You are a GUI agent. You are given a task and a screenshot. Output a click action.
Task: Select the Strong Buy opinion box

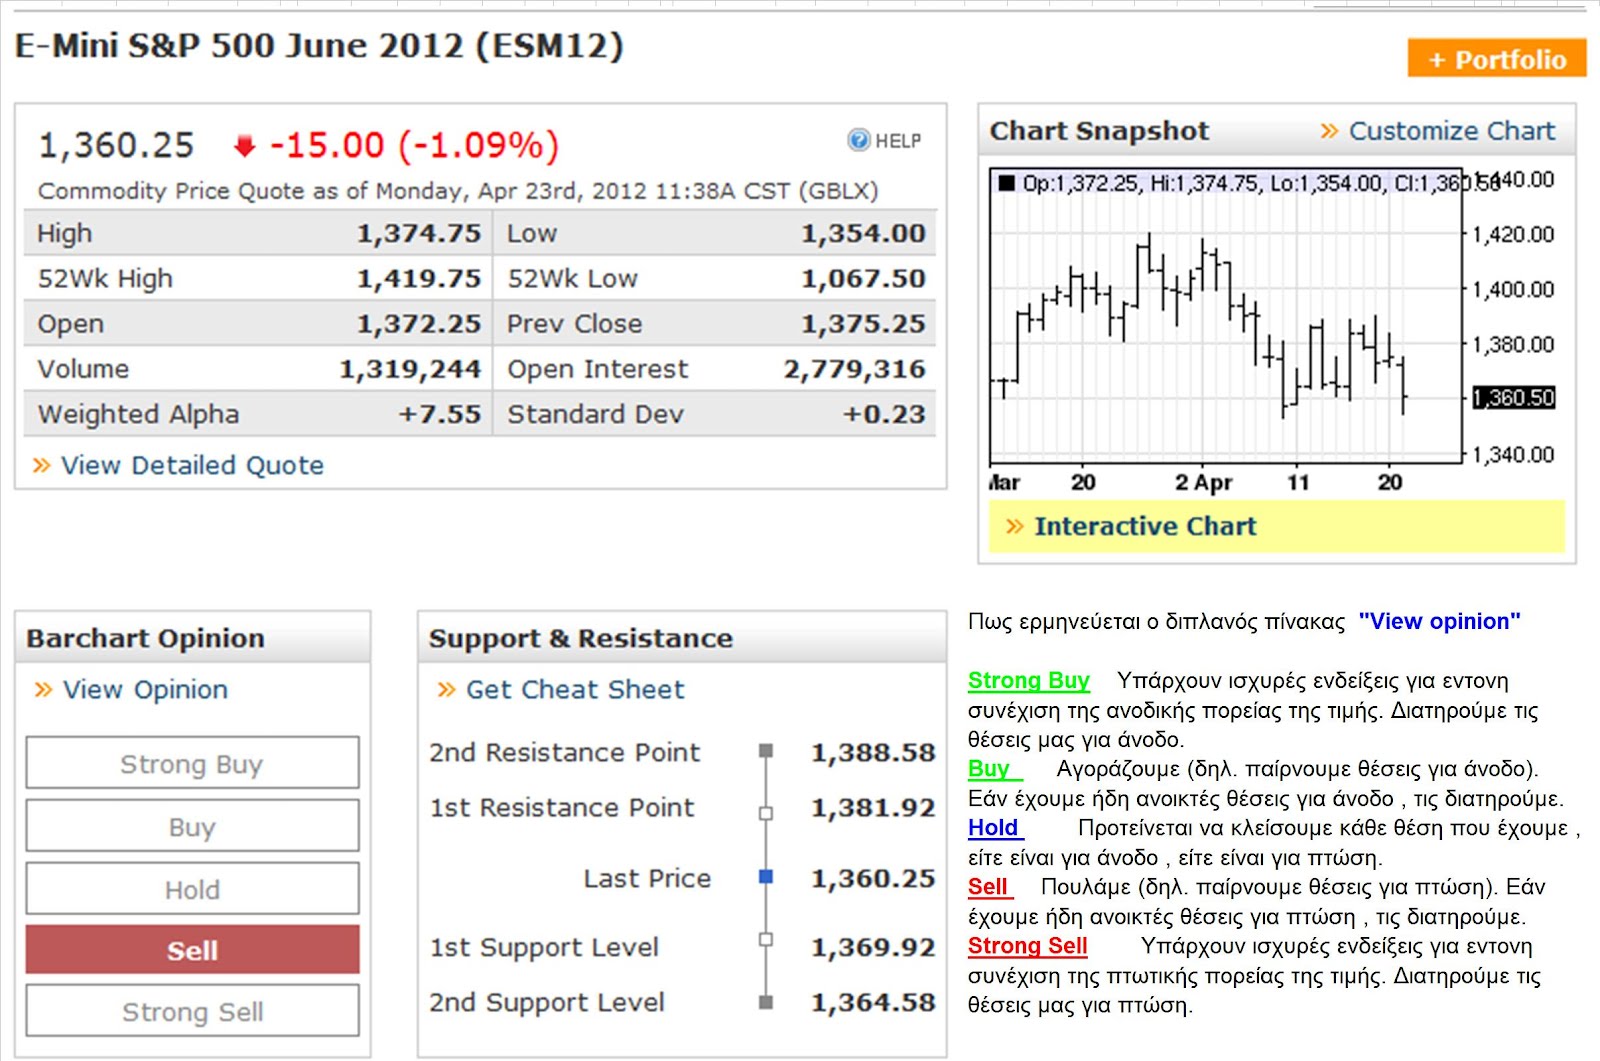coord(192,764)
